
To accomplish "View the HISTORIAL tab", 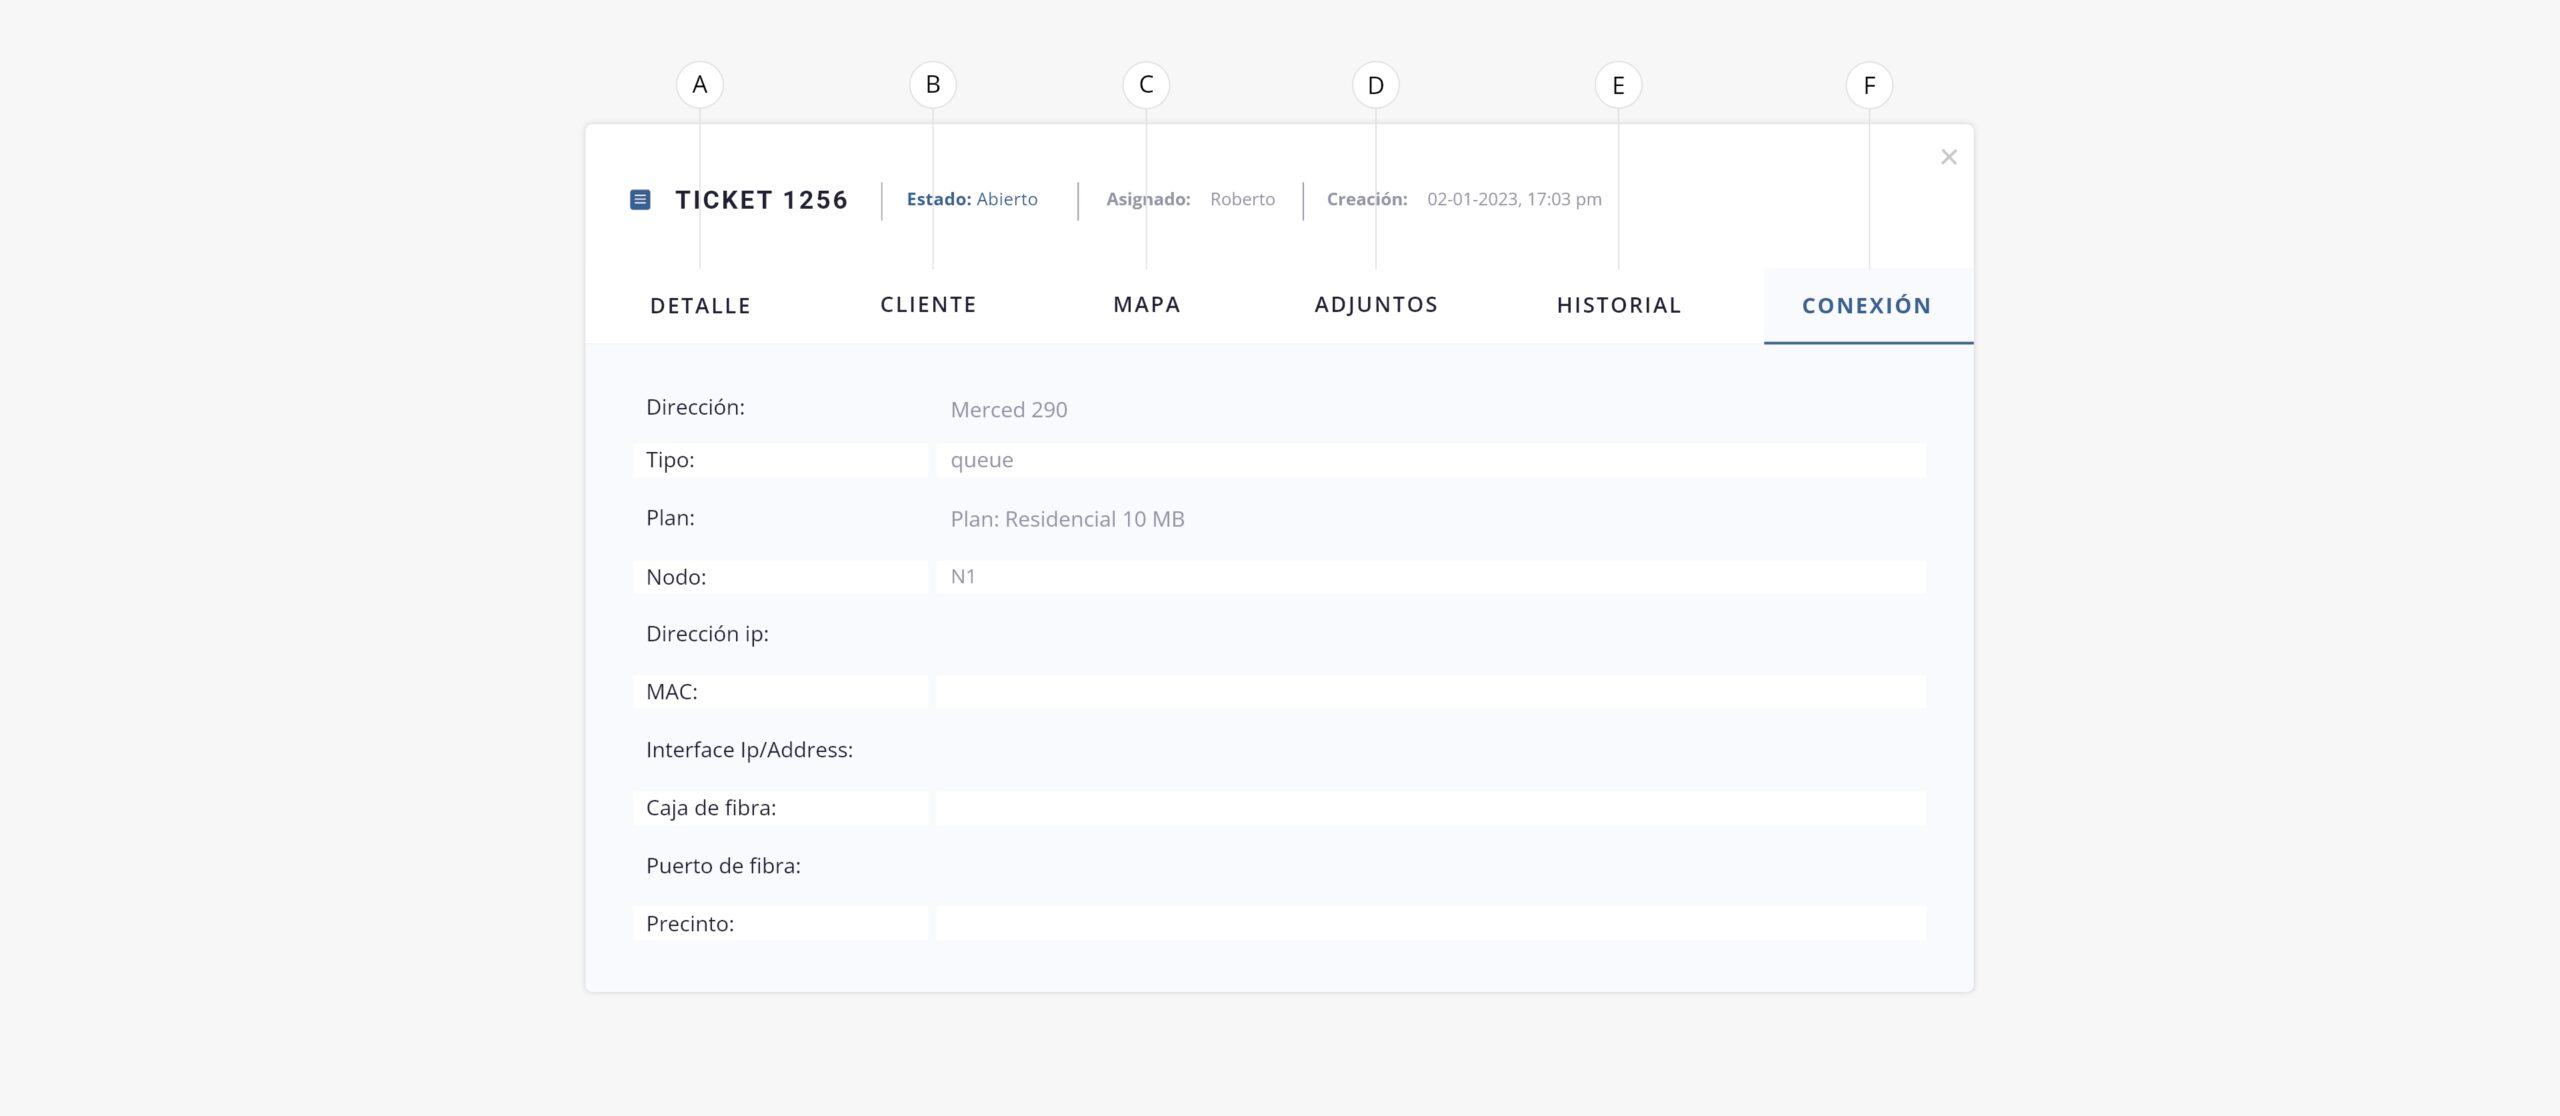I will click(1619, 305).
